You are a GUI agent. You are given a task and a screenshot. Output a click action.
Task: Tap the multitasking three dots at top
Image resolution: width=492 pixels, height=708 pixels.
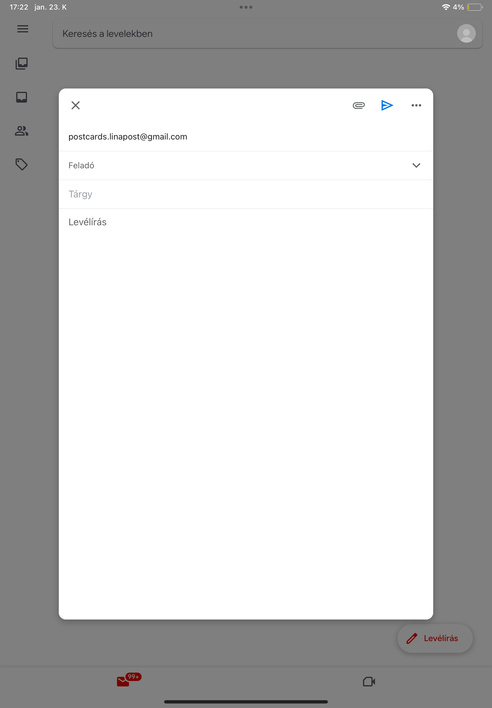click(246, 7)
